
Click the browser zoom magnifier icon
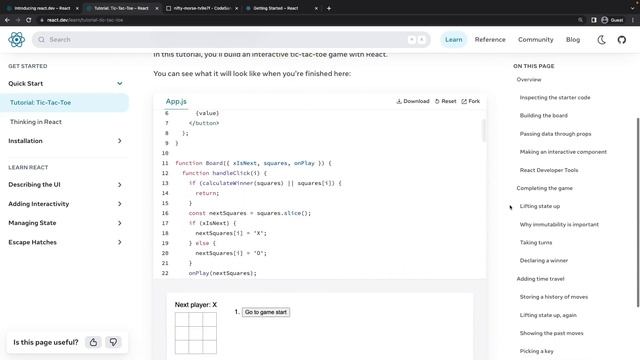(x=580, y=20)
